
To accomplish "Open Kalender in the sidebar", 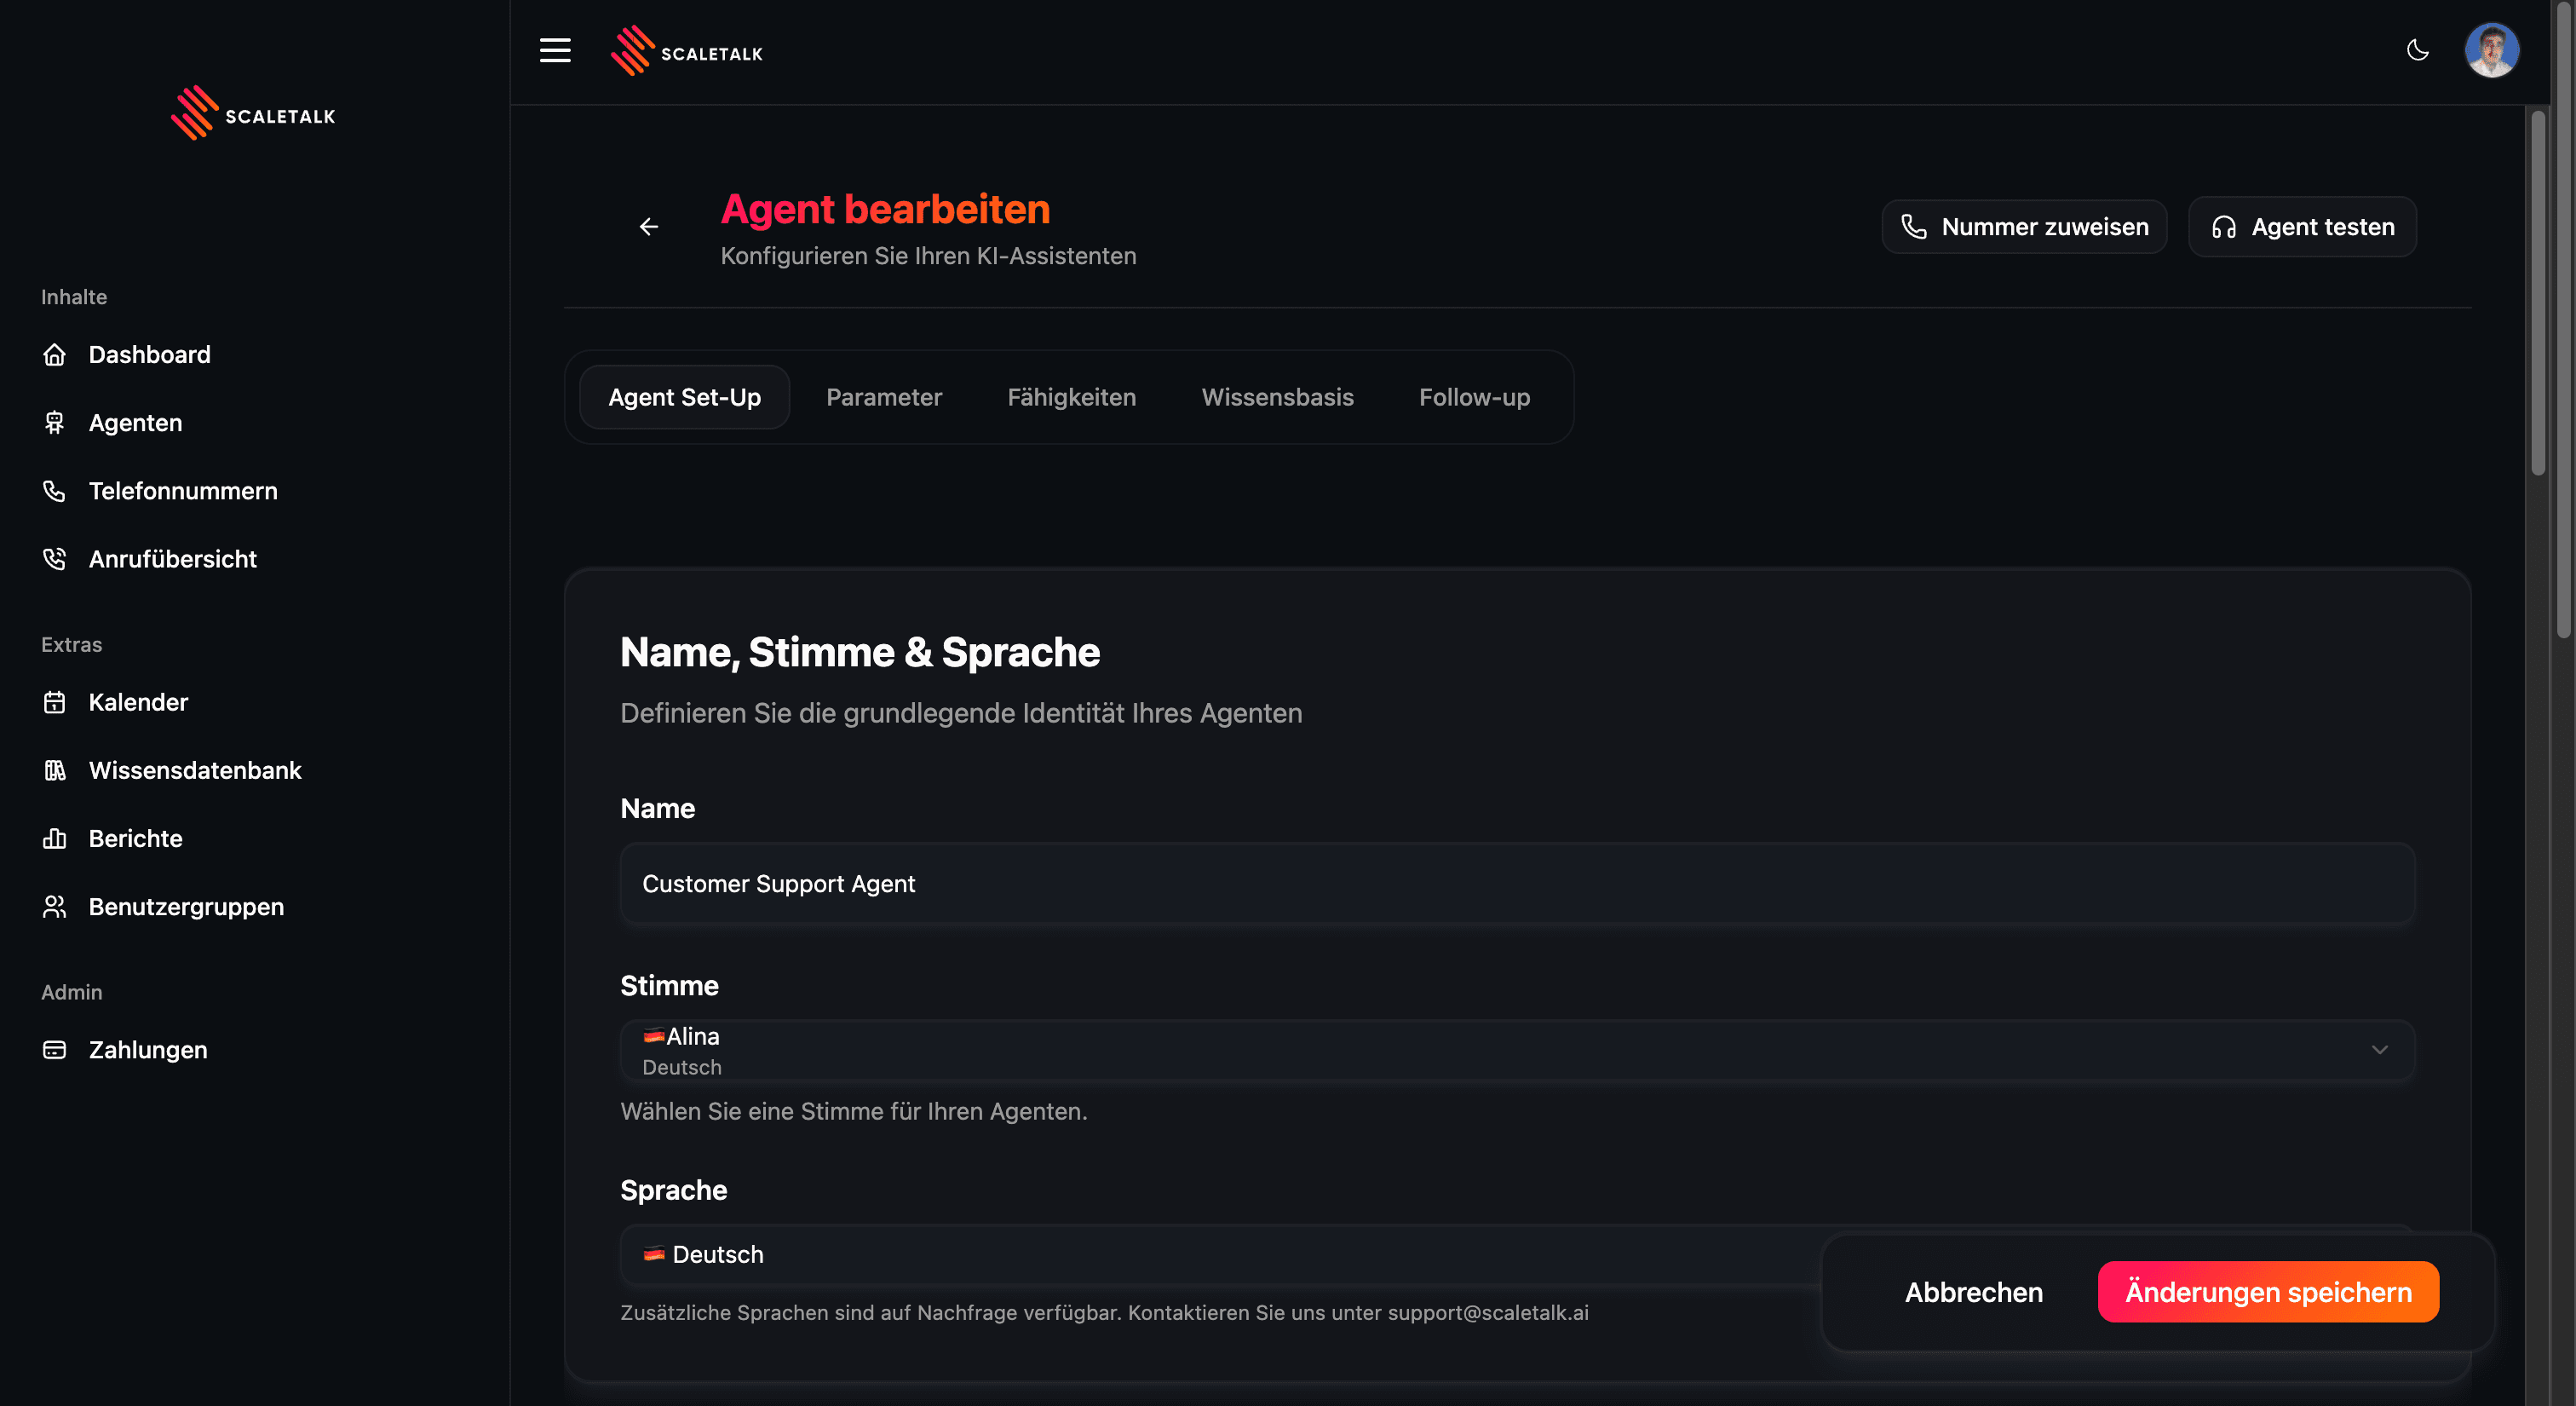I will [138, 702].
